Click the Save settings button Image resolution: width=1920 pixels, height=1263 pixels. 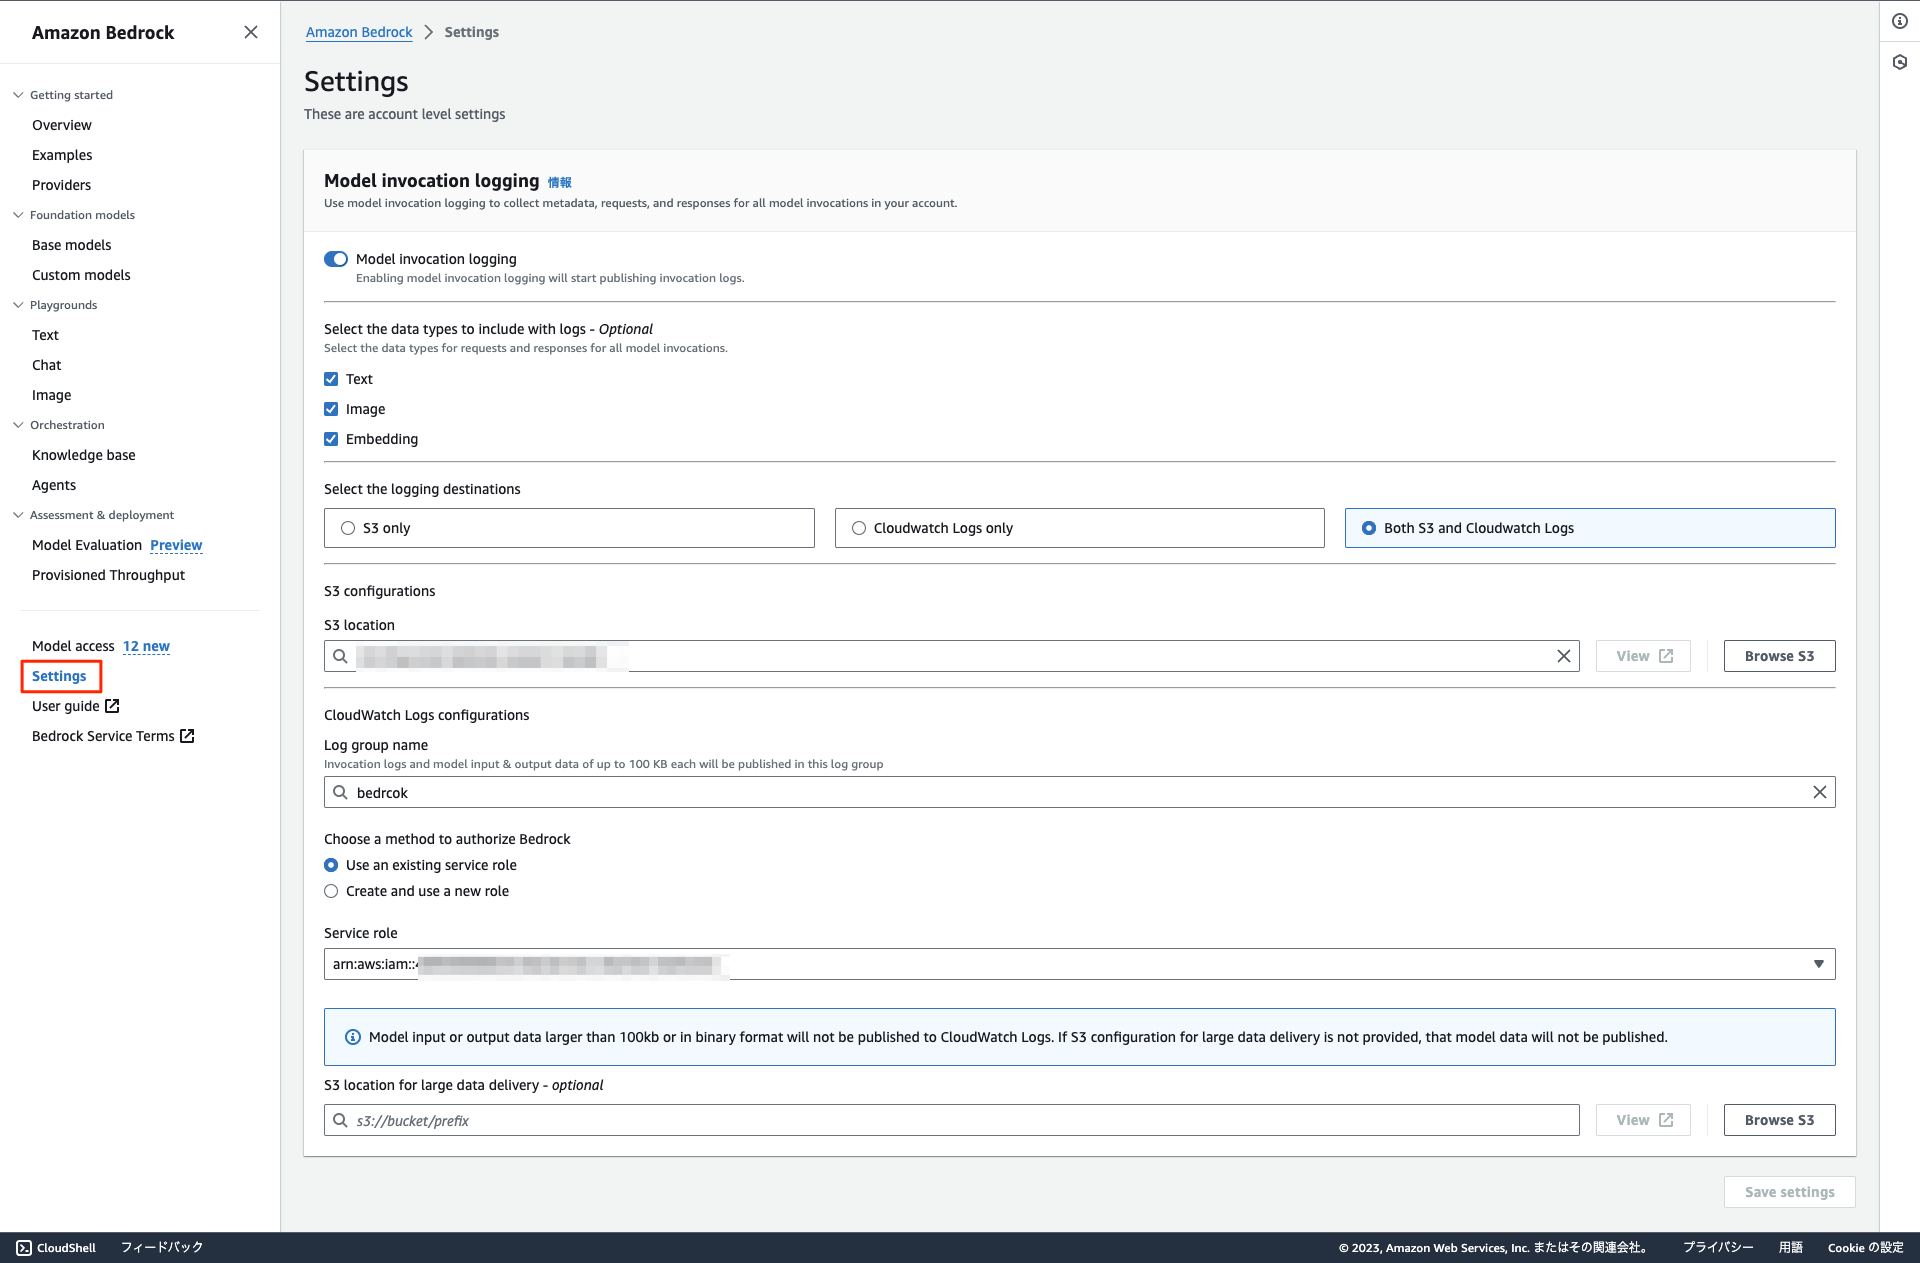click(x=1789, y=1192)
